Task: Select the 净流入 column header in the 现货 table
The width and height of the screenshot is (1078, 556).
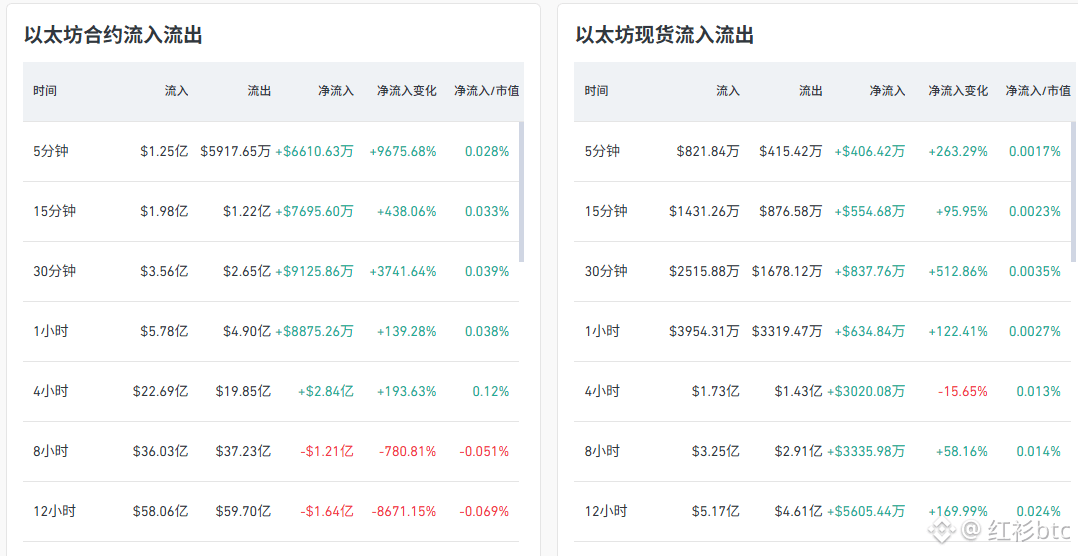Action: tap(887, 91)
